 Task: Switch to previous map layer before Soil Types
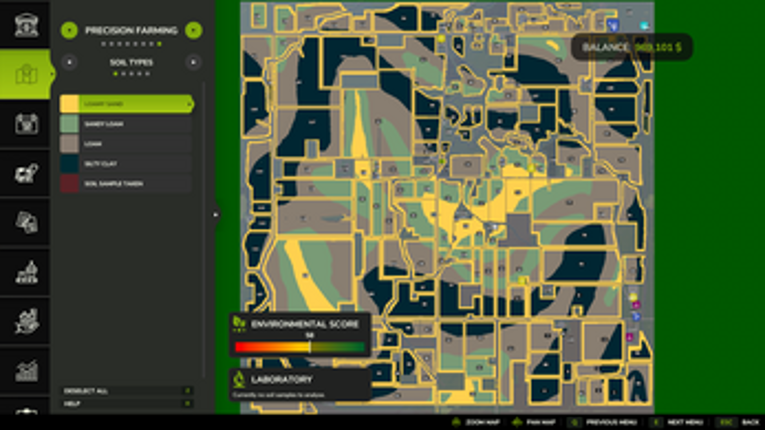click(x=69, y=62)
